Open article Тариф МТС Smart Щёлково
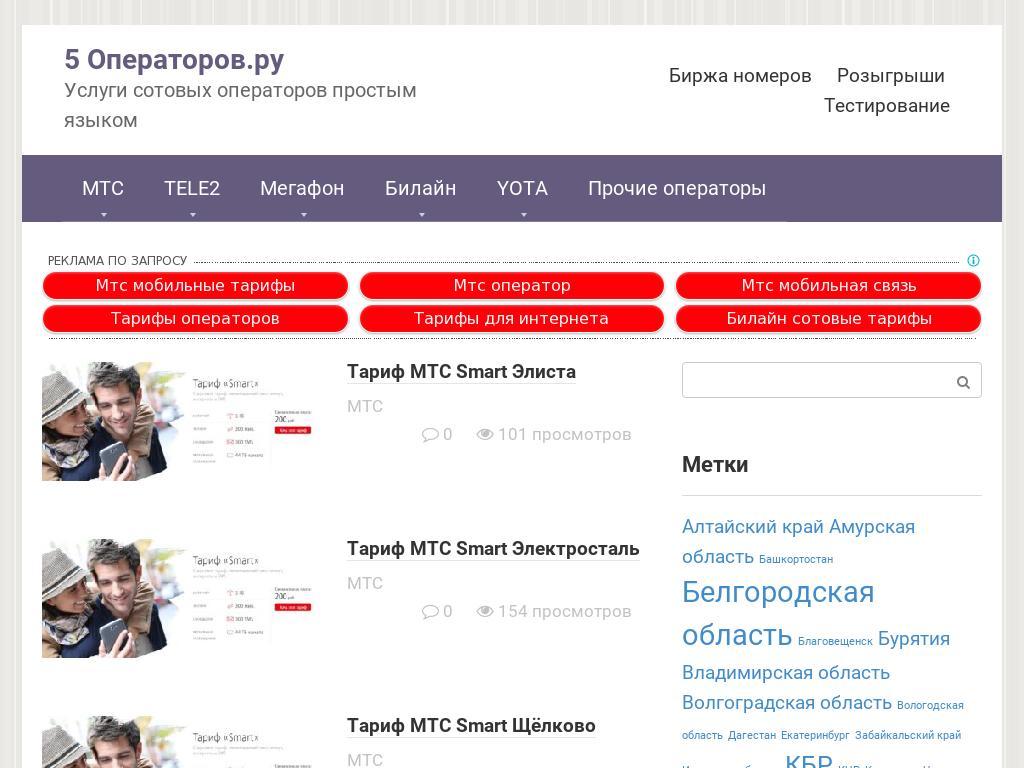The image size is (1024, 768). point(471,726)
